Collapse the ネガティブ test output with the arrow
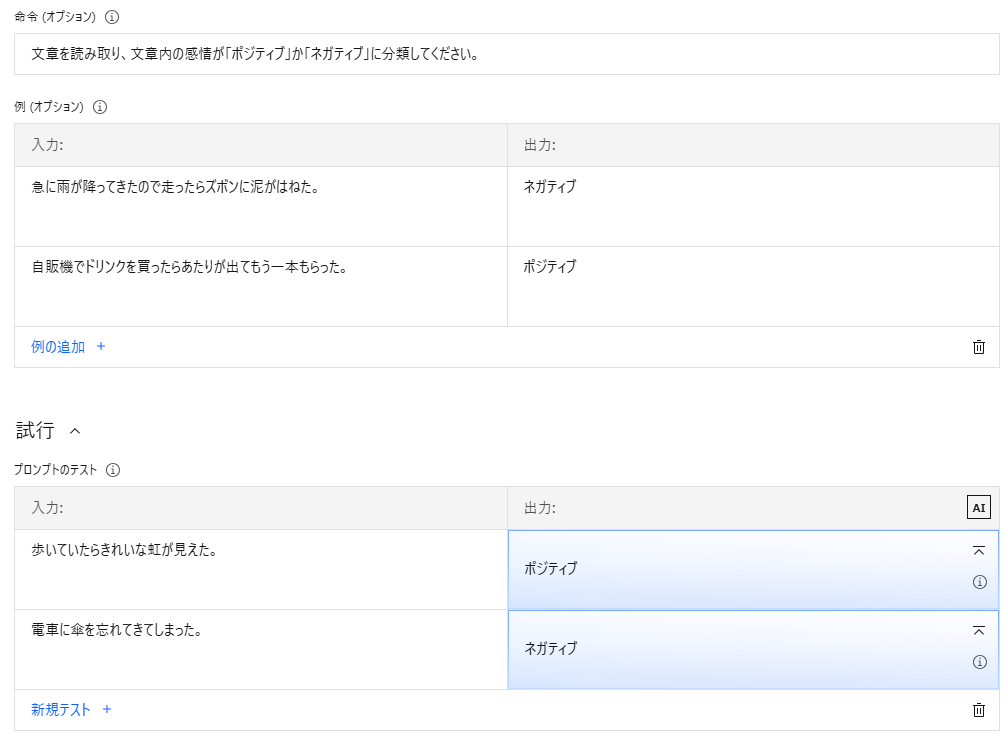Viewport: 1006px width, 737px height. (978, 631)
